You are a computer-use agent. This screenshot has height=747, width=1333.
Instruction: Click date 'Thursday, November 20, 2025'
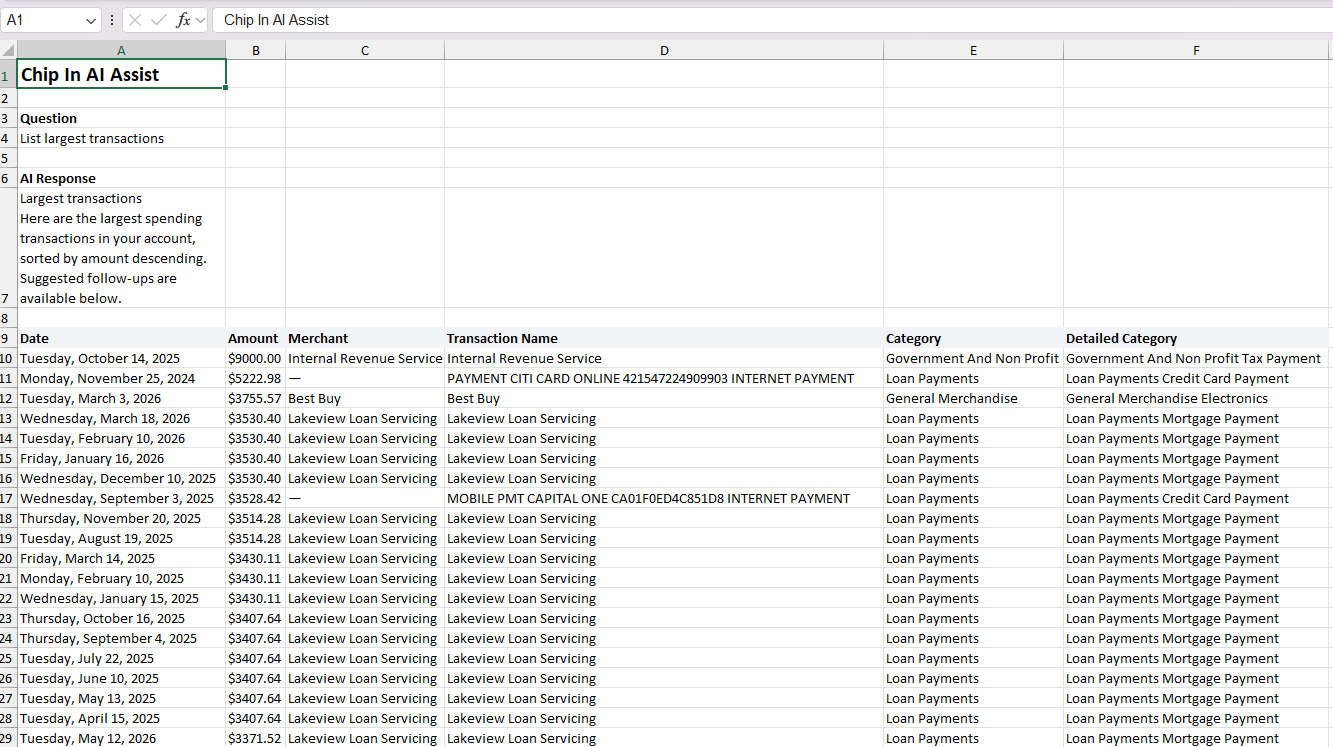[121, 518]
